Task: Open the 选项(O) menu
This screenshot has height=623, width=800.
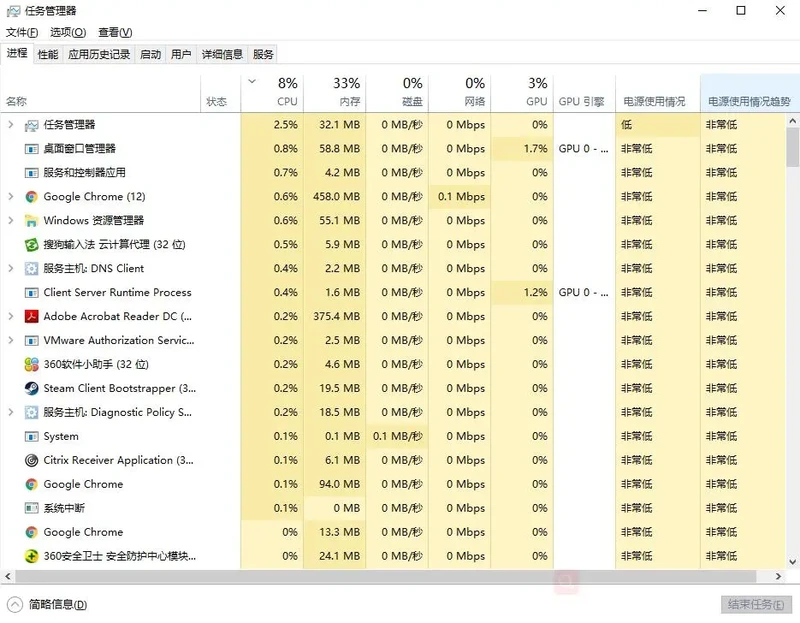Action: (68, 33)
